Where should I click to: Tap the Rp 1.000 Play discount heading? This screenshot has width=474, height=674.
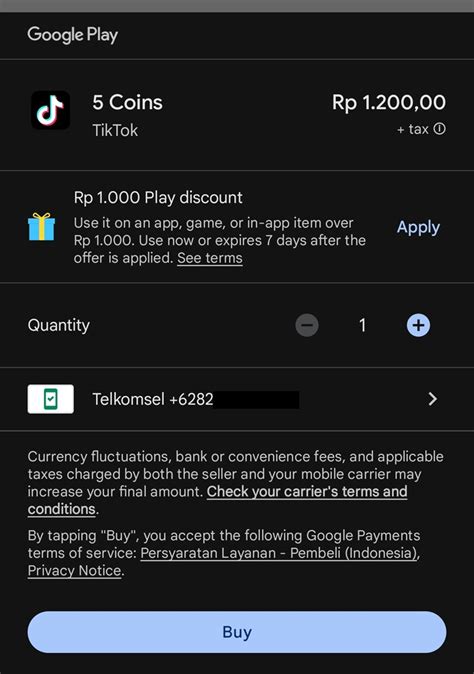[x=158, y=198]
